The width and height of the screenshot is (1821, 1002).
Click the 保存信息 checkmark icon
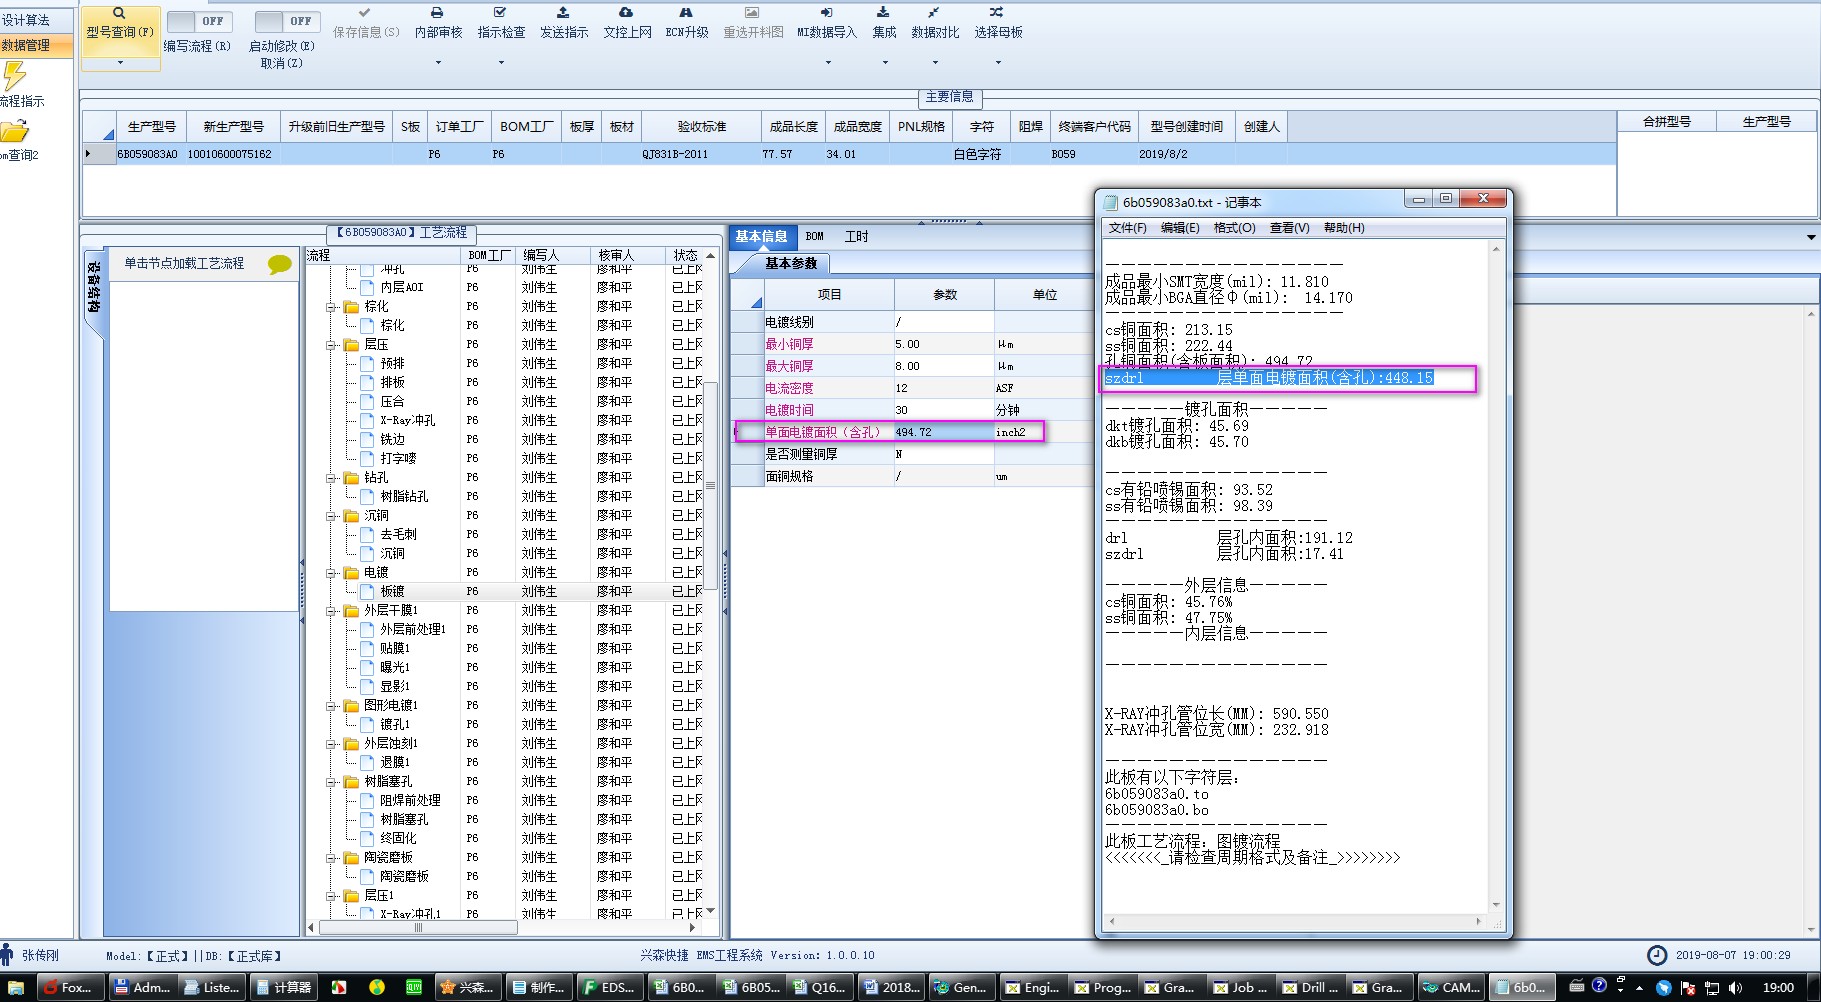[365, 12]
